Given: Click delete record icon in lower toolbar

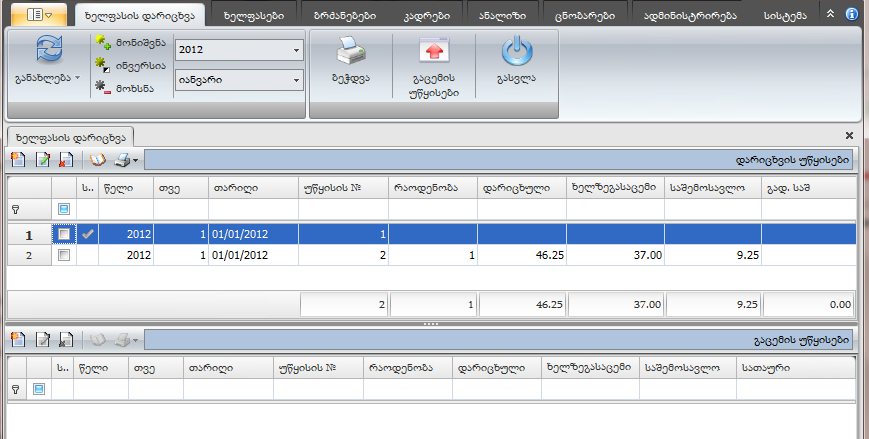Looking at the screenshot, I should pos(66,339).
